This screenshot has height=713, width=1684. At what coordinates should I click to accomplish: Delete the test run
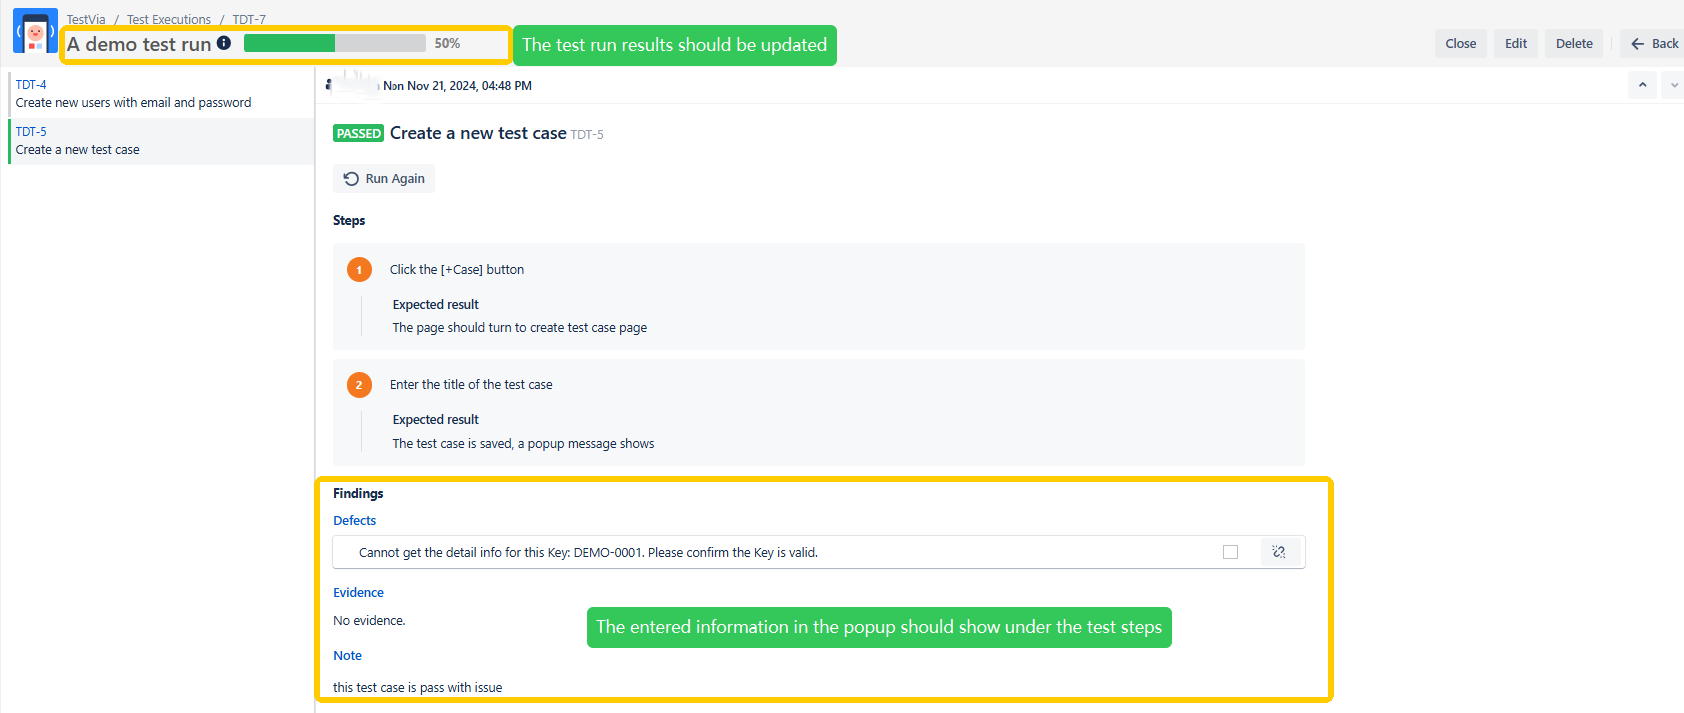click(1573, 44)
